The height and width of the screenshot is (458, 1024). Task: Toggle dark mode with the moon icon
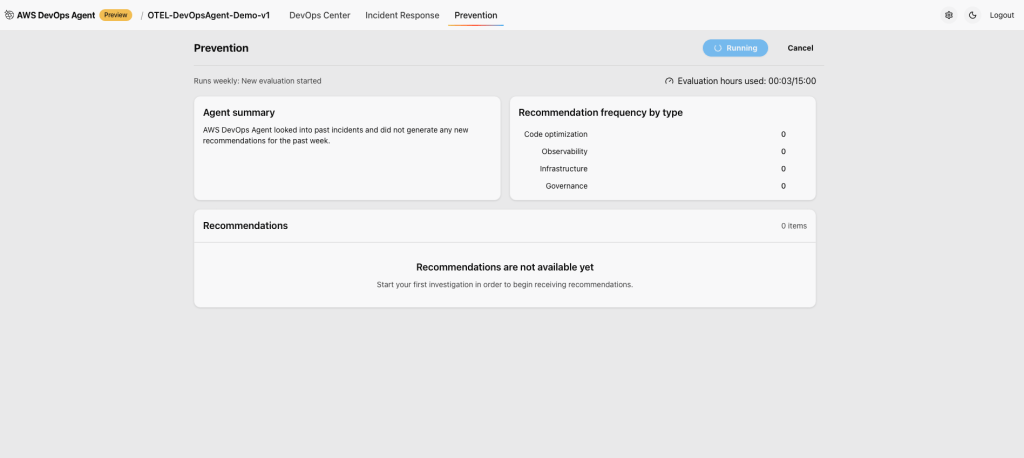[972, 15]
